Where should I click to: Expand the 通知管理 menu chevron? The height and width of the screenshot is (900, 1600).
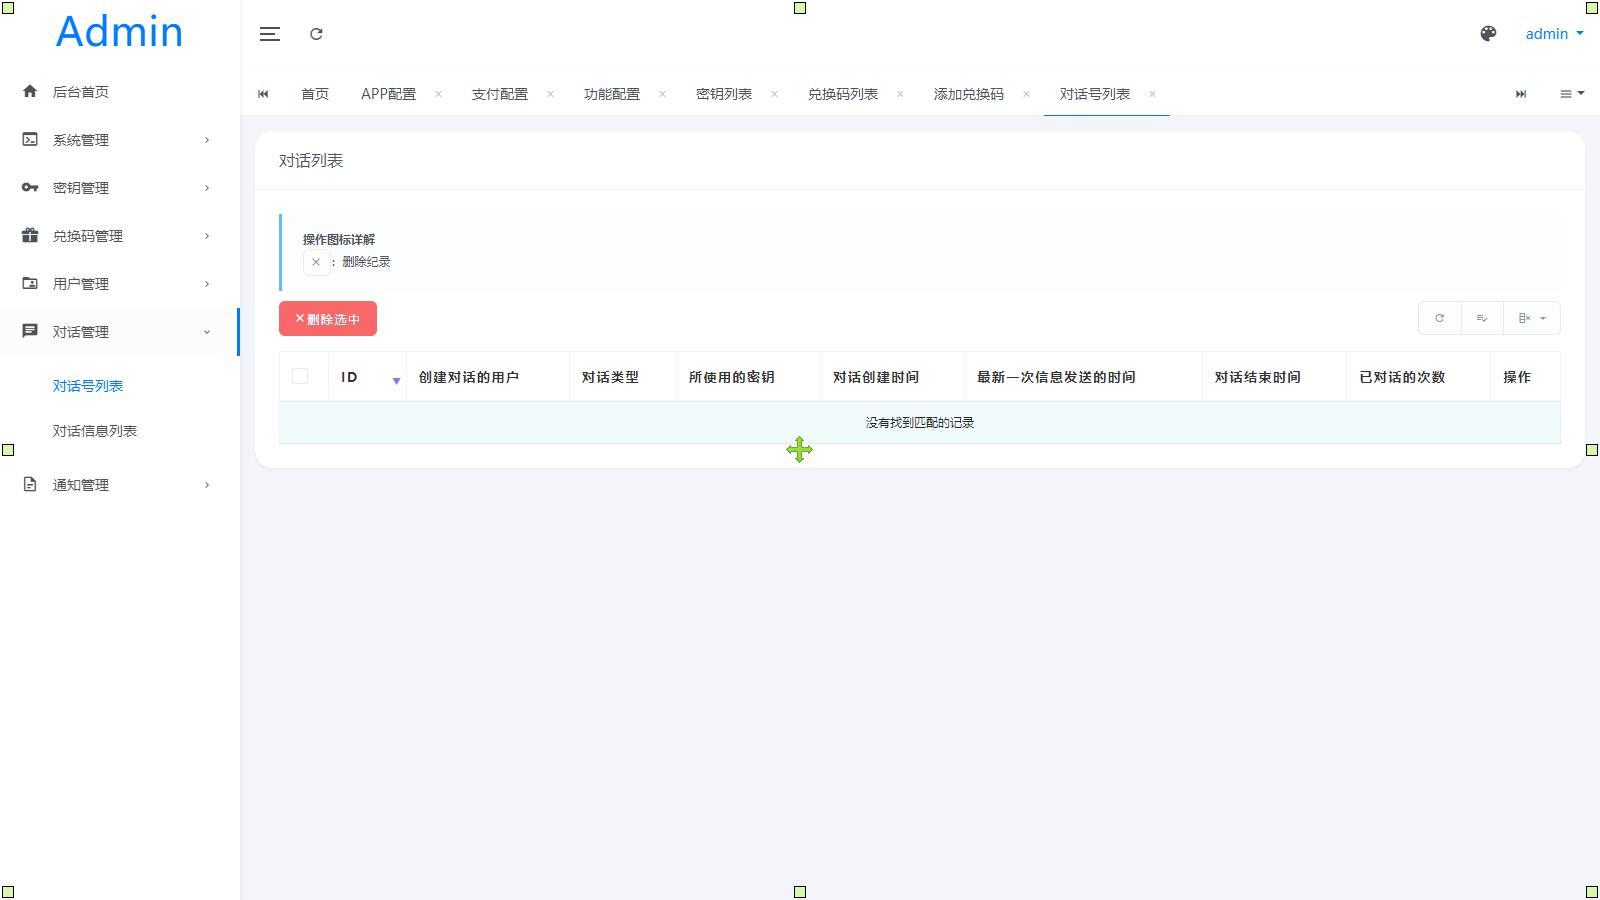click(x=207, y=485)
